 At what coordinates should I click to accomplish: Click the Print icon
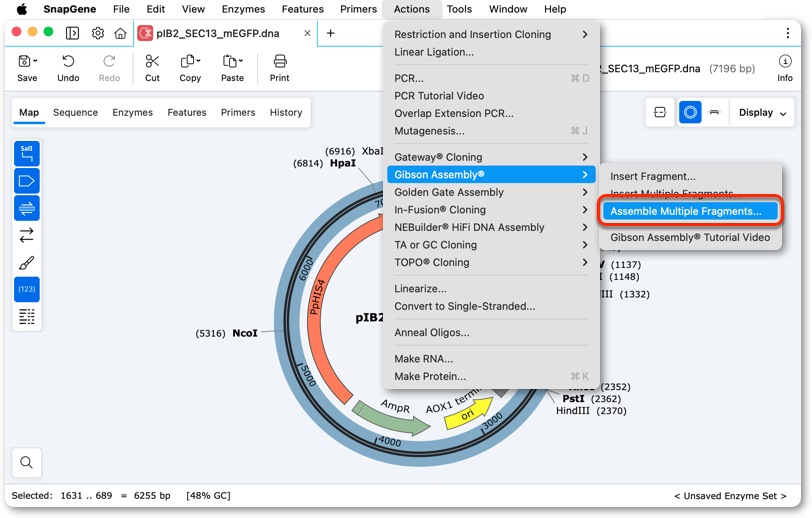pos(280,61)
